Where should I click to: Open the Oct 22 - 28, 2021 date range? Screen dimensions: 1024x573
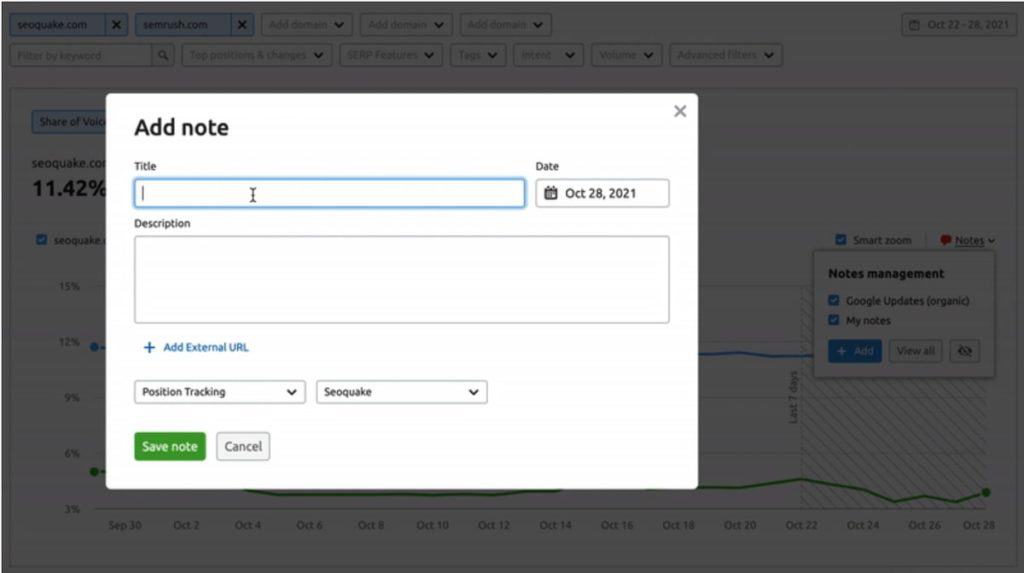click(959, 25)
